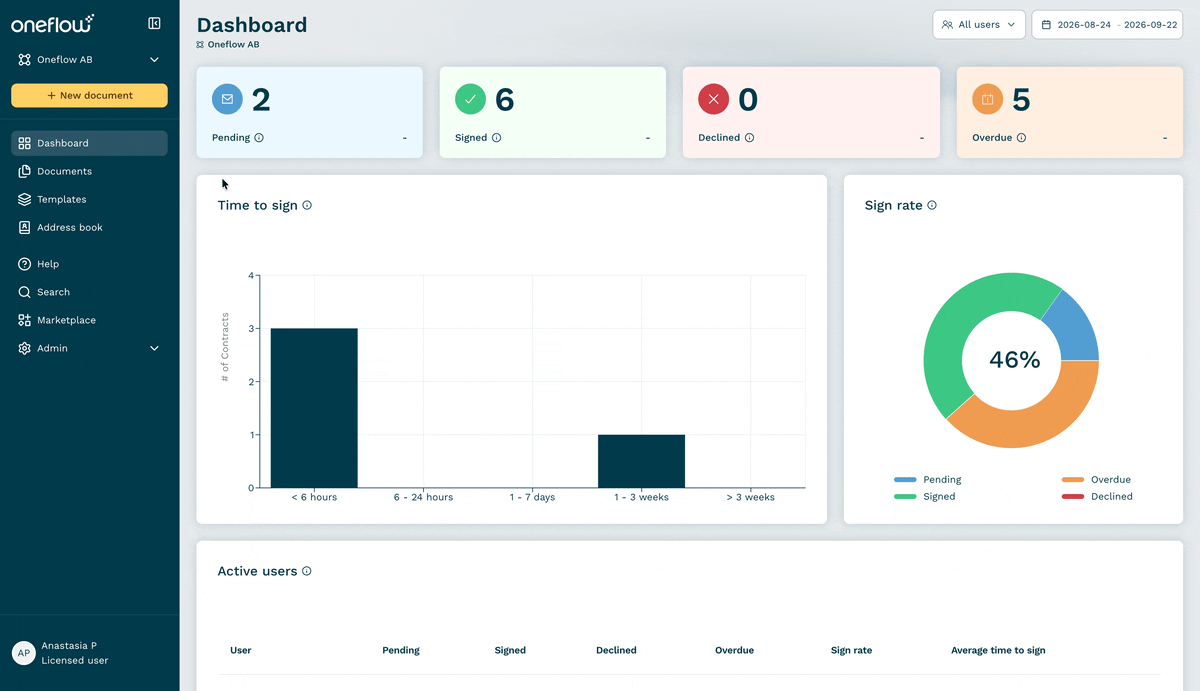Click Anastasia P user profile
Screen dimensions: 1200x691
click(69, 646)
